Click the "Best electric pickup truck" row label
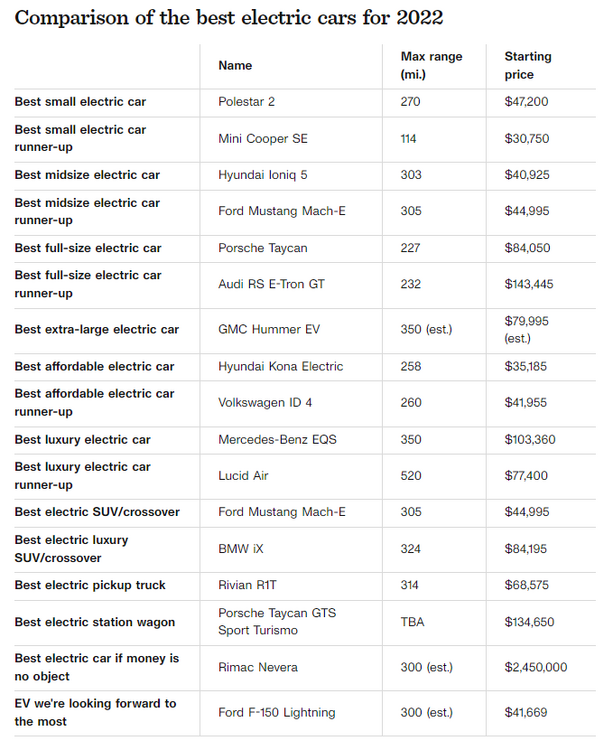The width and height of the screenshot is (613, 750). tap(90, 585)
